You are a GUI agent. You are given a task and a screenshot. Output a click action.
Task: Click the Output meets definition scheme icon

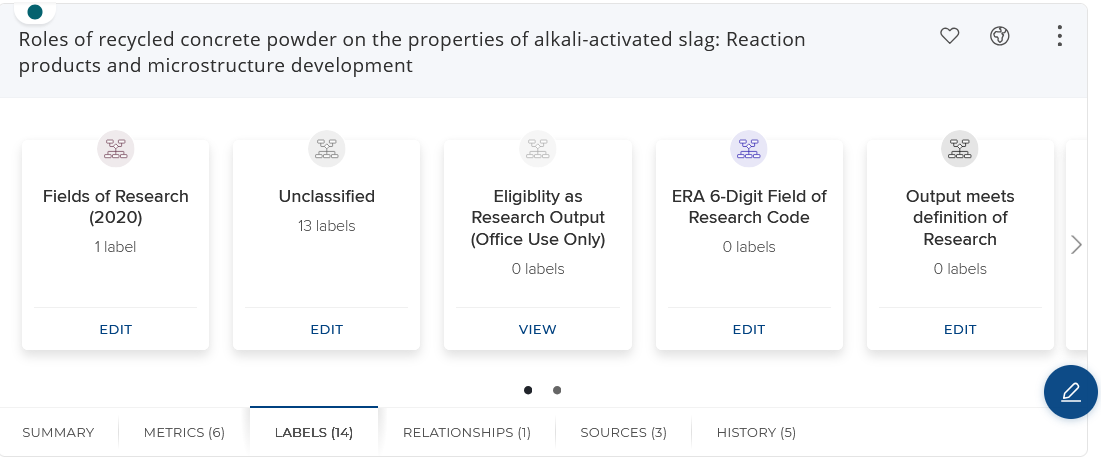[x=960, y=149]
